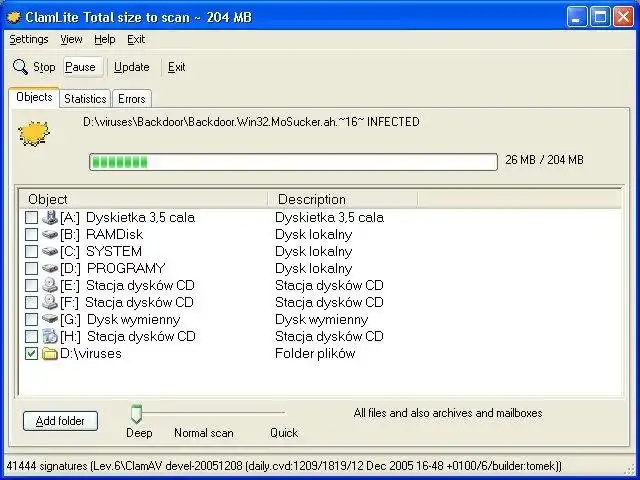Select the [B:] RAMDisk row name
This screenshot has height=480, width=640.
pos(102,234)
